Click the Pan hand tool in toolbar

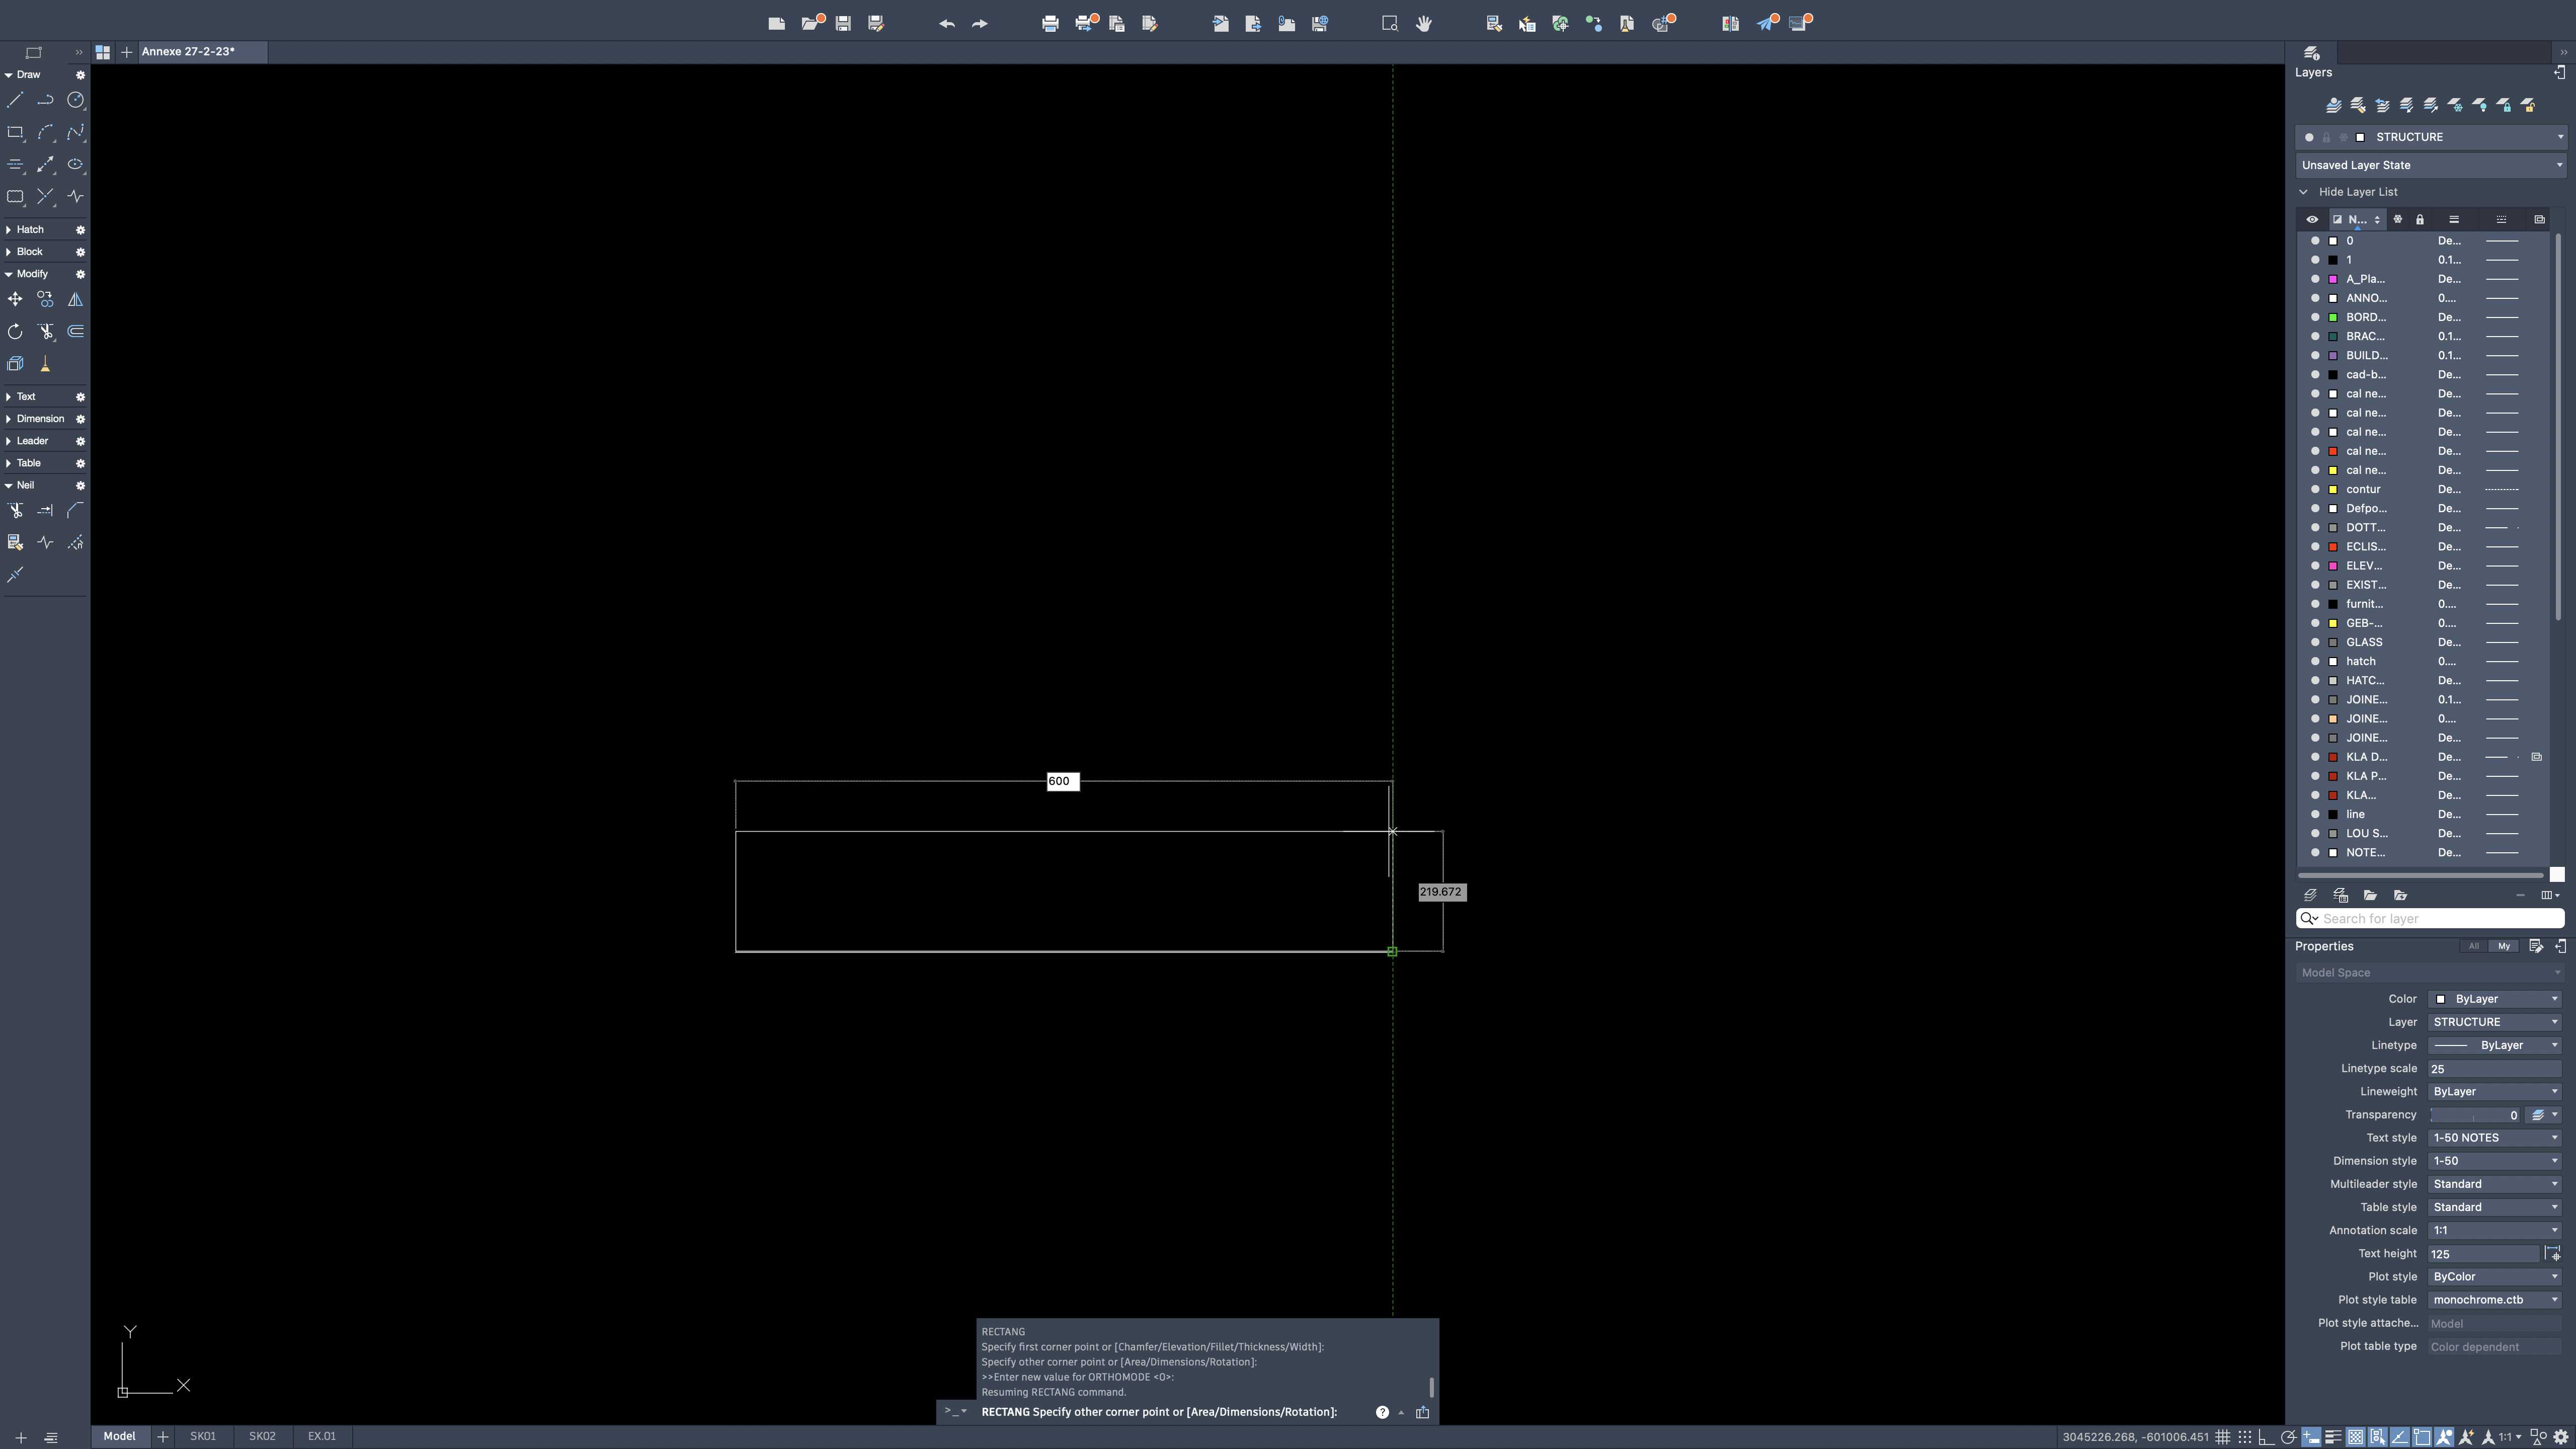[1424, 23]
